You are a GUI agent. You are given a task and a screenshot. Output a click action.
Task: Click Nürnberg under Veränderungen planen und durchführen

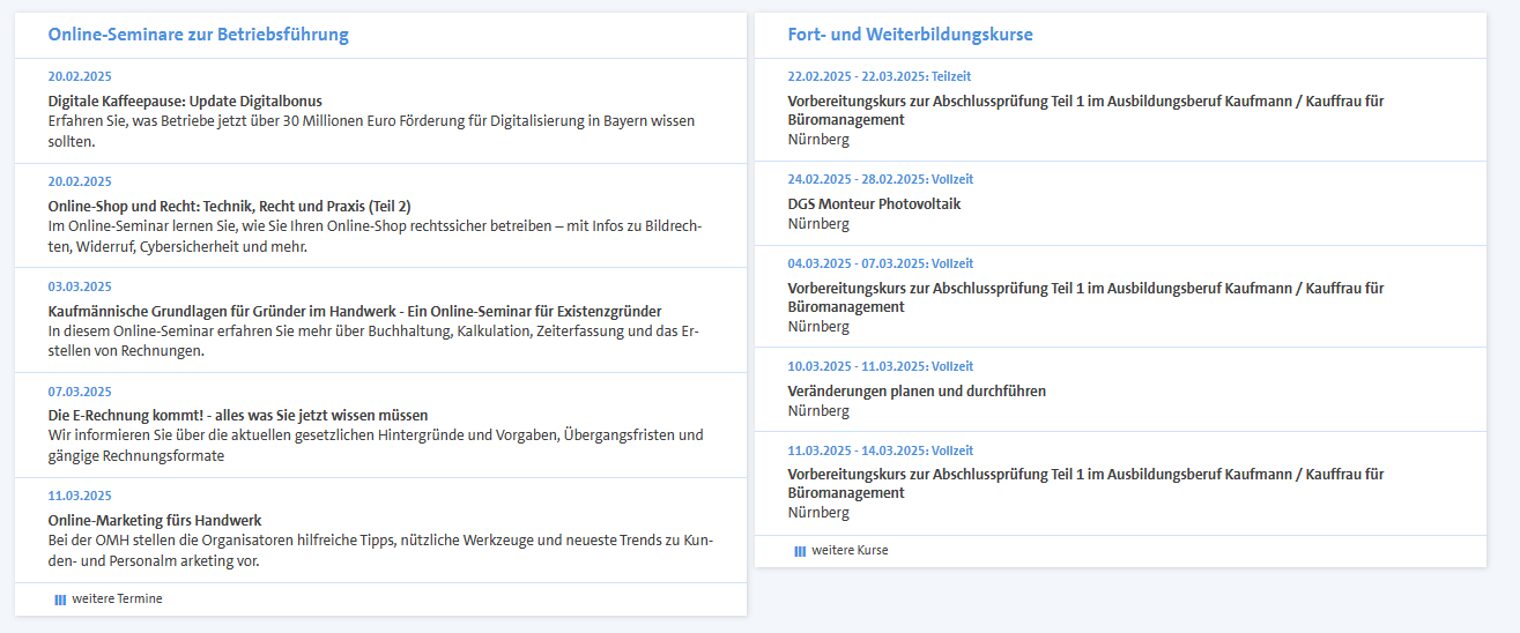pyautogui.click(x=818, y=411)
